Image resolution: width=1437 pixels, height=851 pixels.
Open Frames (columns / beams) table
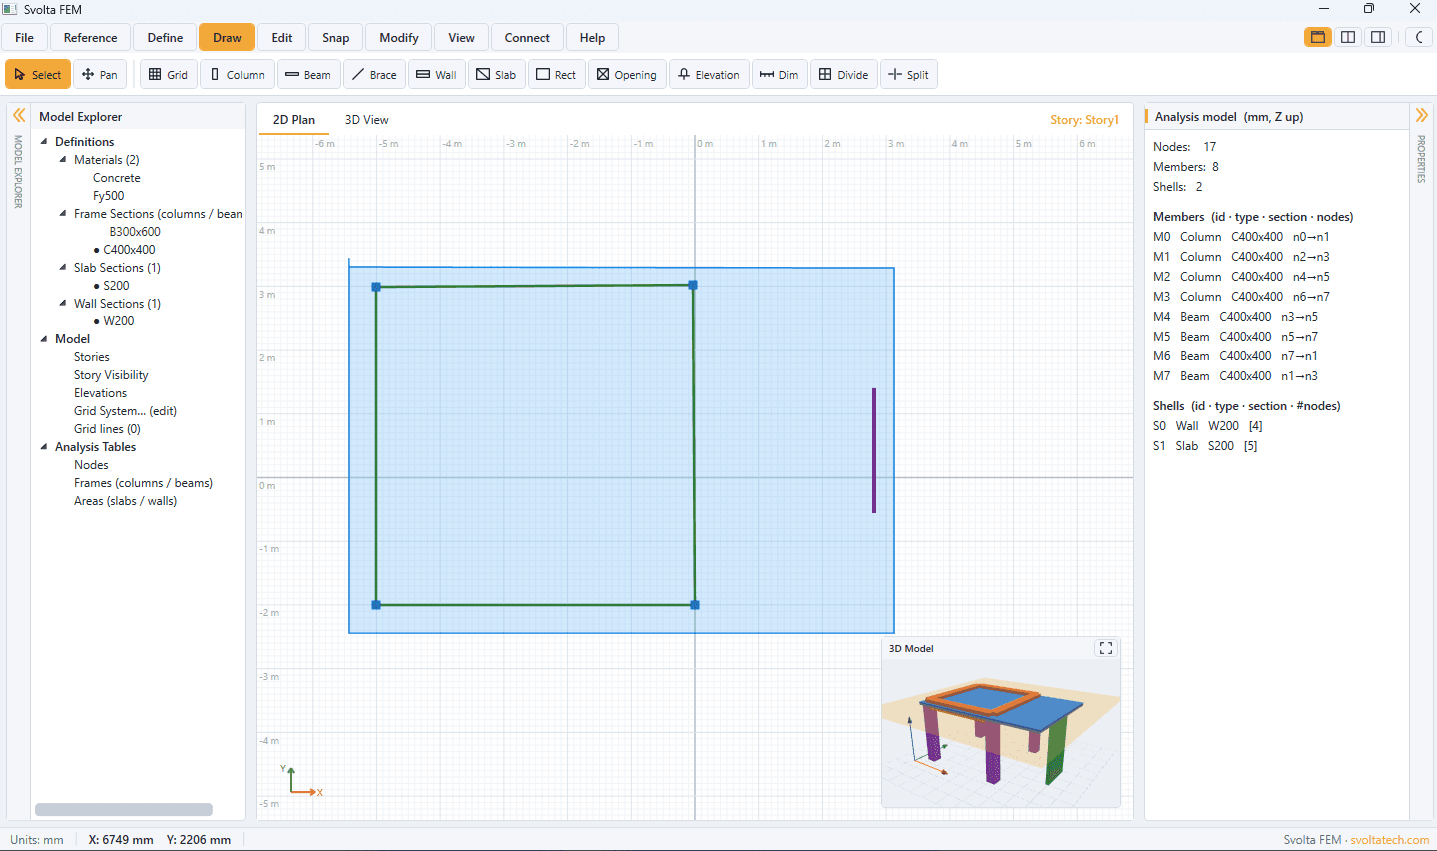pos(143,483)
